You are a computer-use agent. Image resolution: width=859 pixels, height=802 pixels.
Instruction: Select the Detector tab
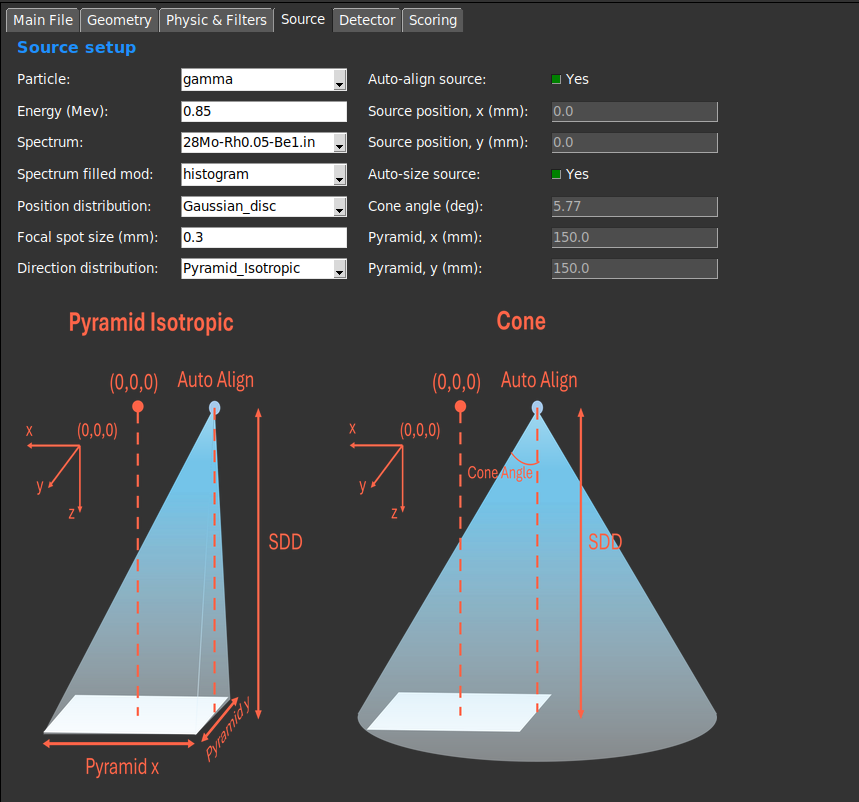coord(367,20)
